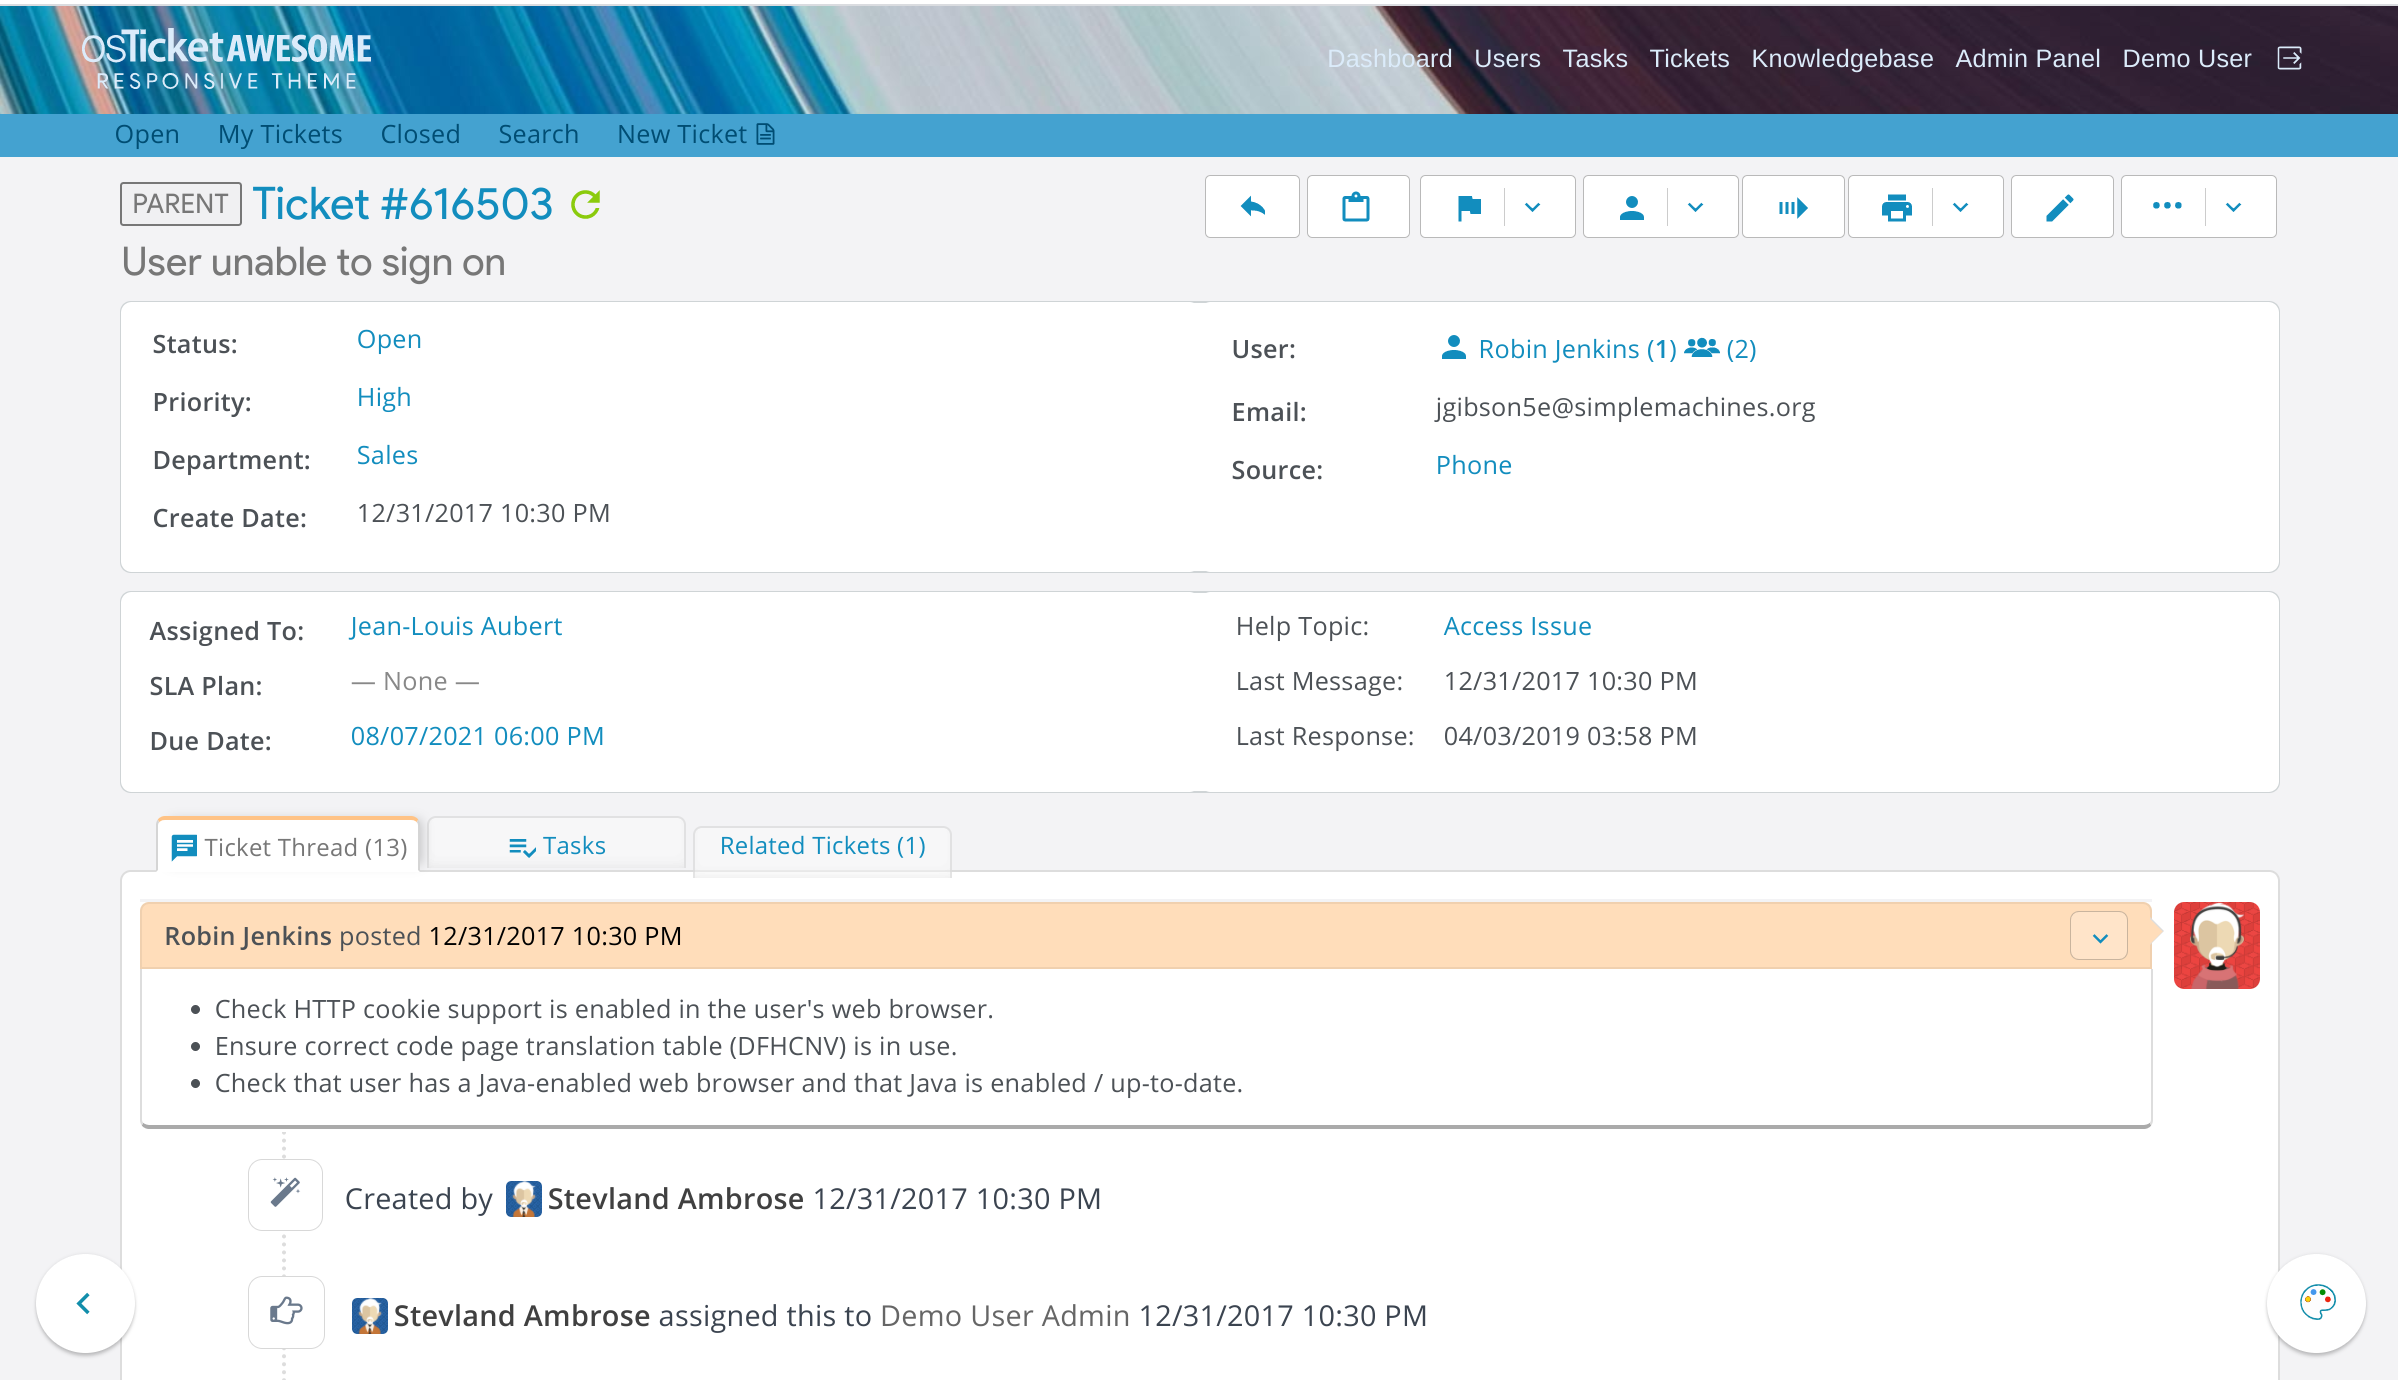Image resolution: width=2398 pixels, height=1380 pixels.
Task: Click the due date 08/07/2021 link
Action: (477, 736)
